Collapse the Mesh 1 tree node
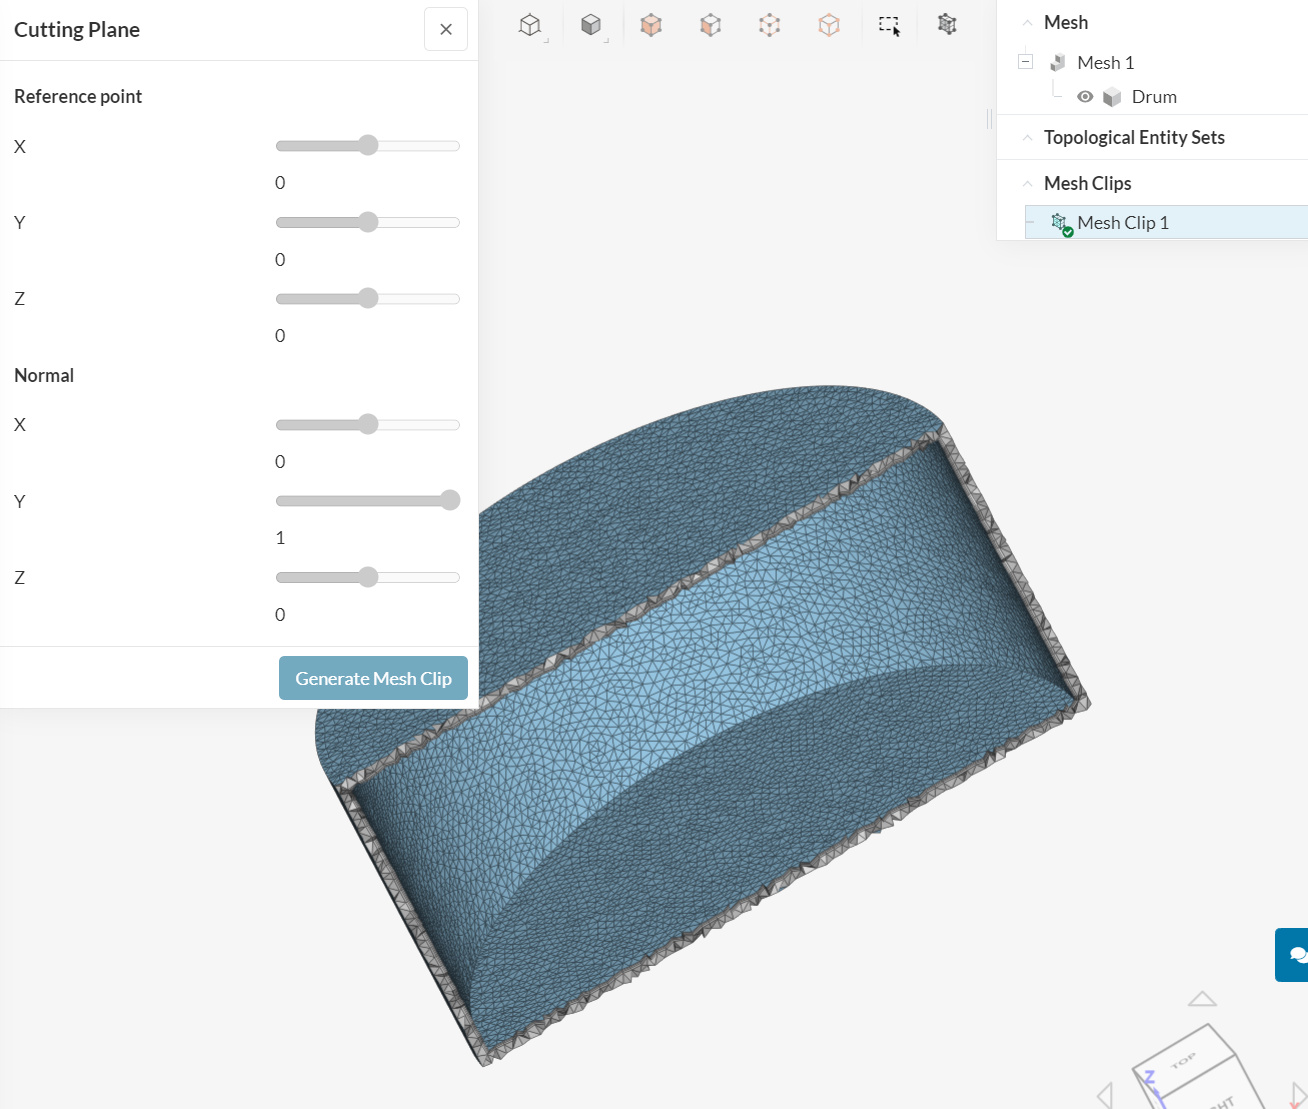Screen dimensions: 1308x1109 (x=1025, y=62)
